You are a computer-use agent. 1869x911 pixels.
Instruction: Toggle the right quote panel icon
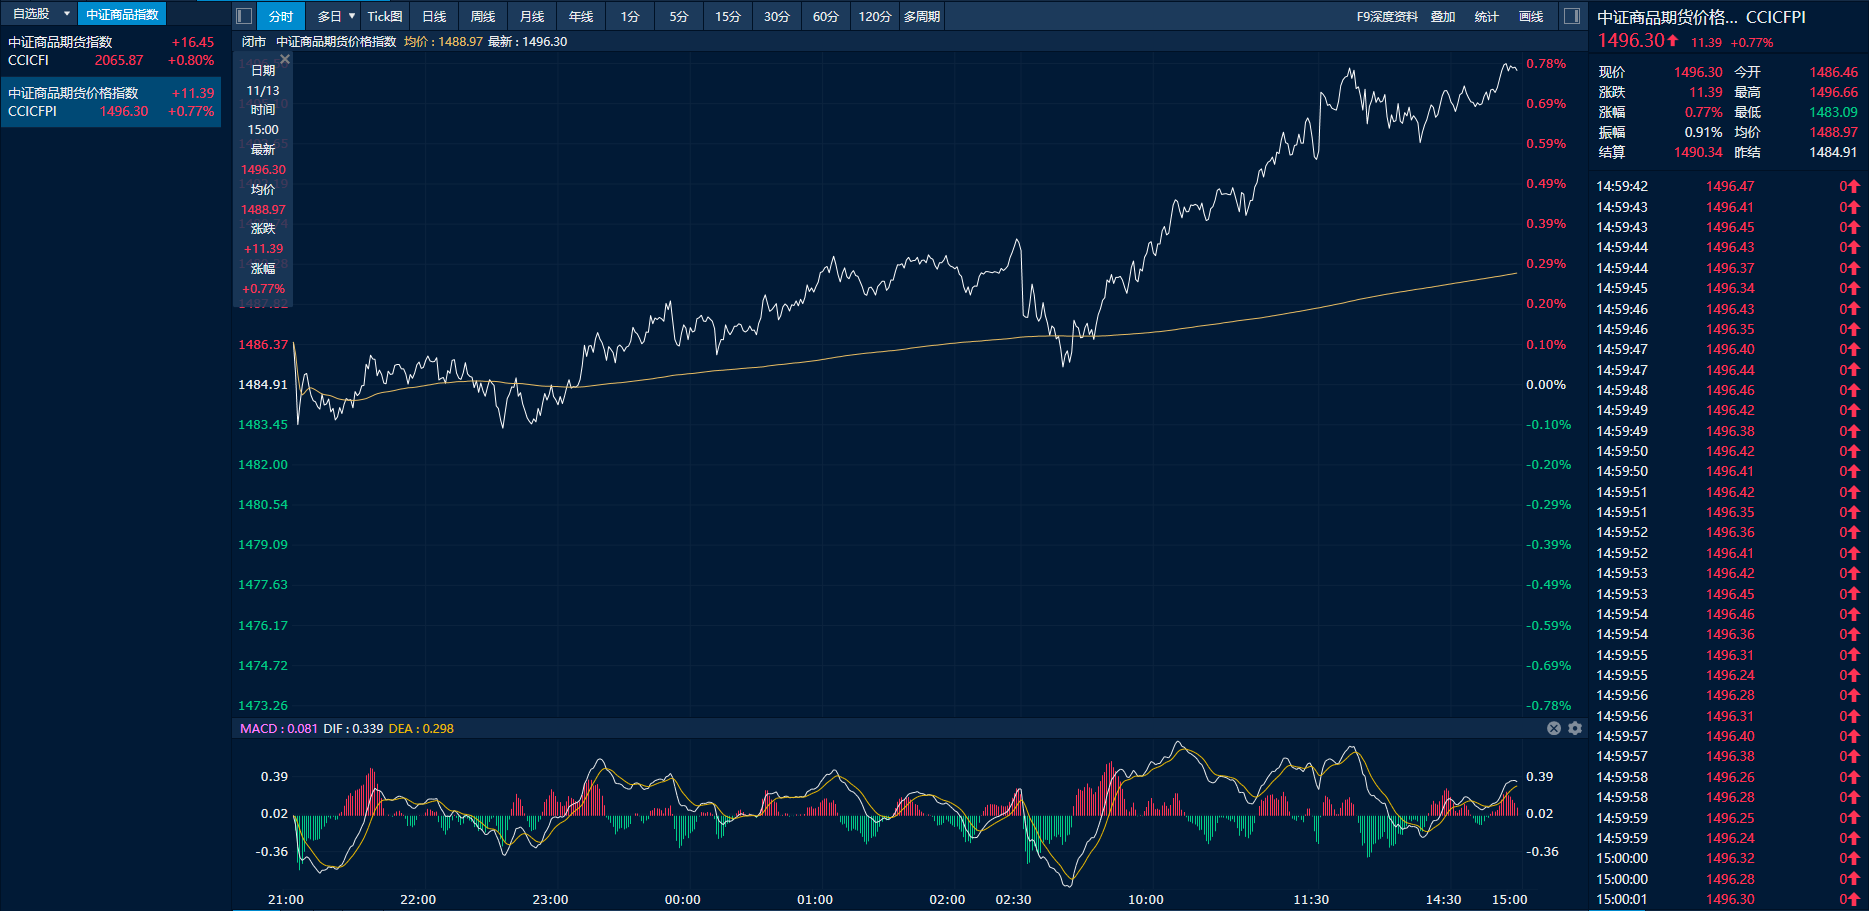1571,16
